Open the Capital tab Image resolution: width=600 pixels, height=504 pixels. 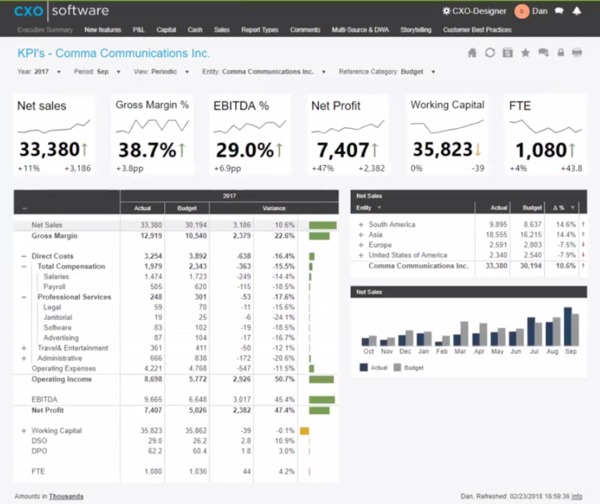166,30
